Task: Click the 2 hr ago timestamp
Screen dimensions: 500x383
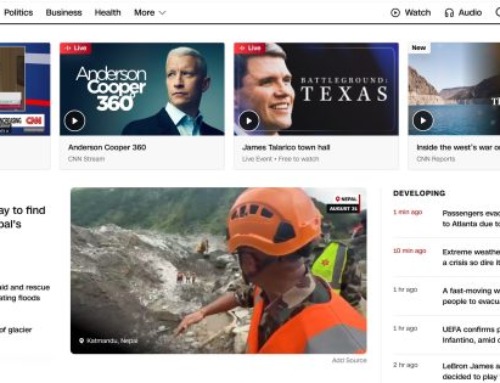Action: tap(405, 365)
